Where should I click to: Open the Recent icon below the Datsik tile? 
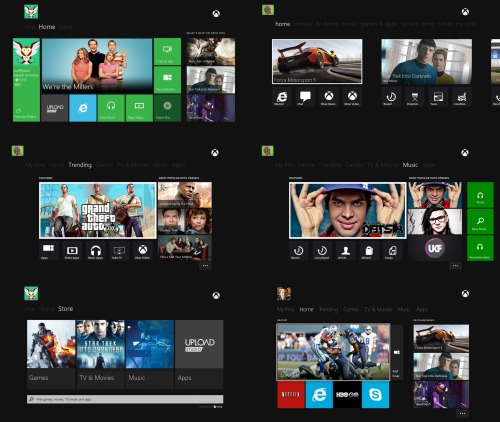click(298, 251)
